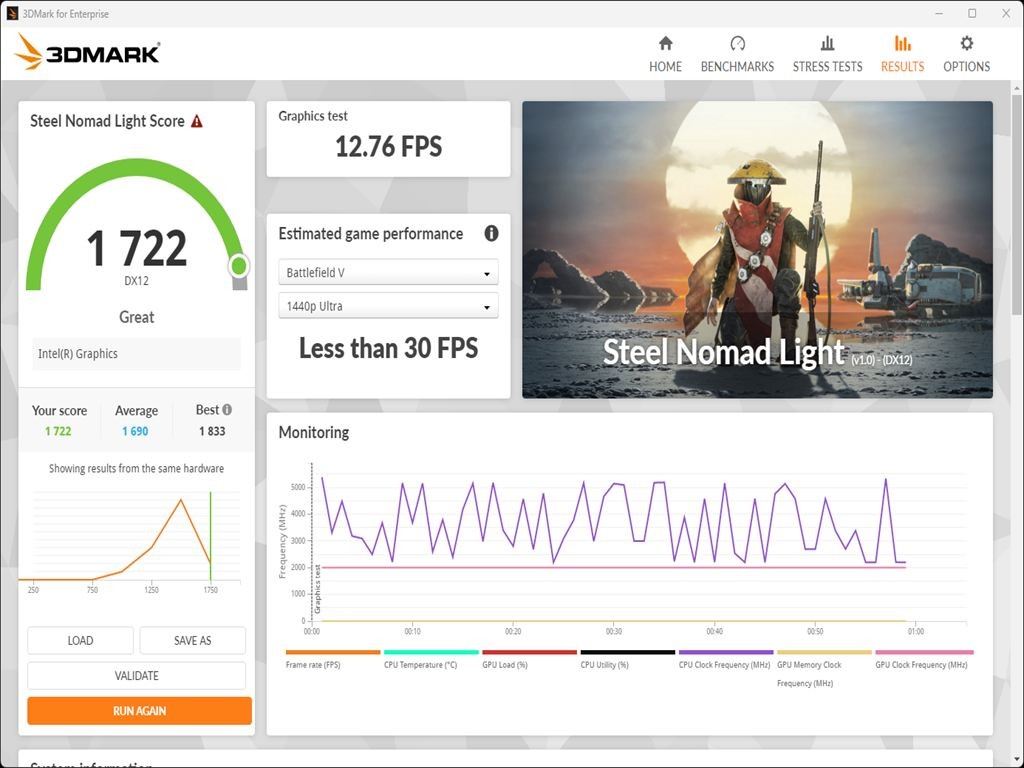
Task: Open the Stress Tests chart icon
Action: tap(827, 43)
